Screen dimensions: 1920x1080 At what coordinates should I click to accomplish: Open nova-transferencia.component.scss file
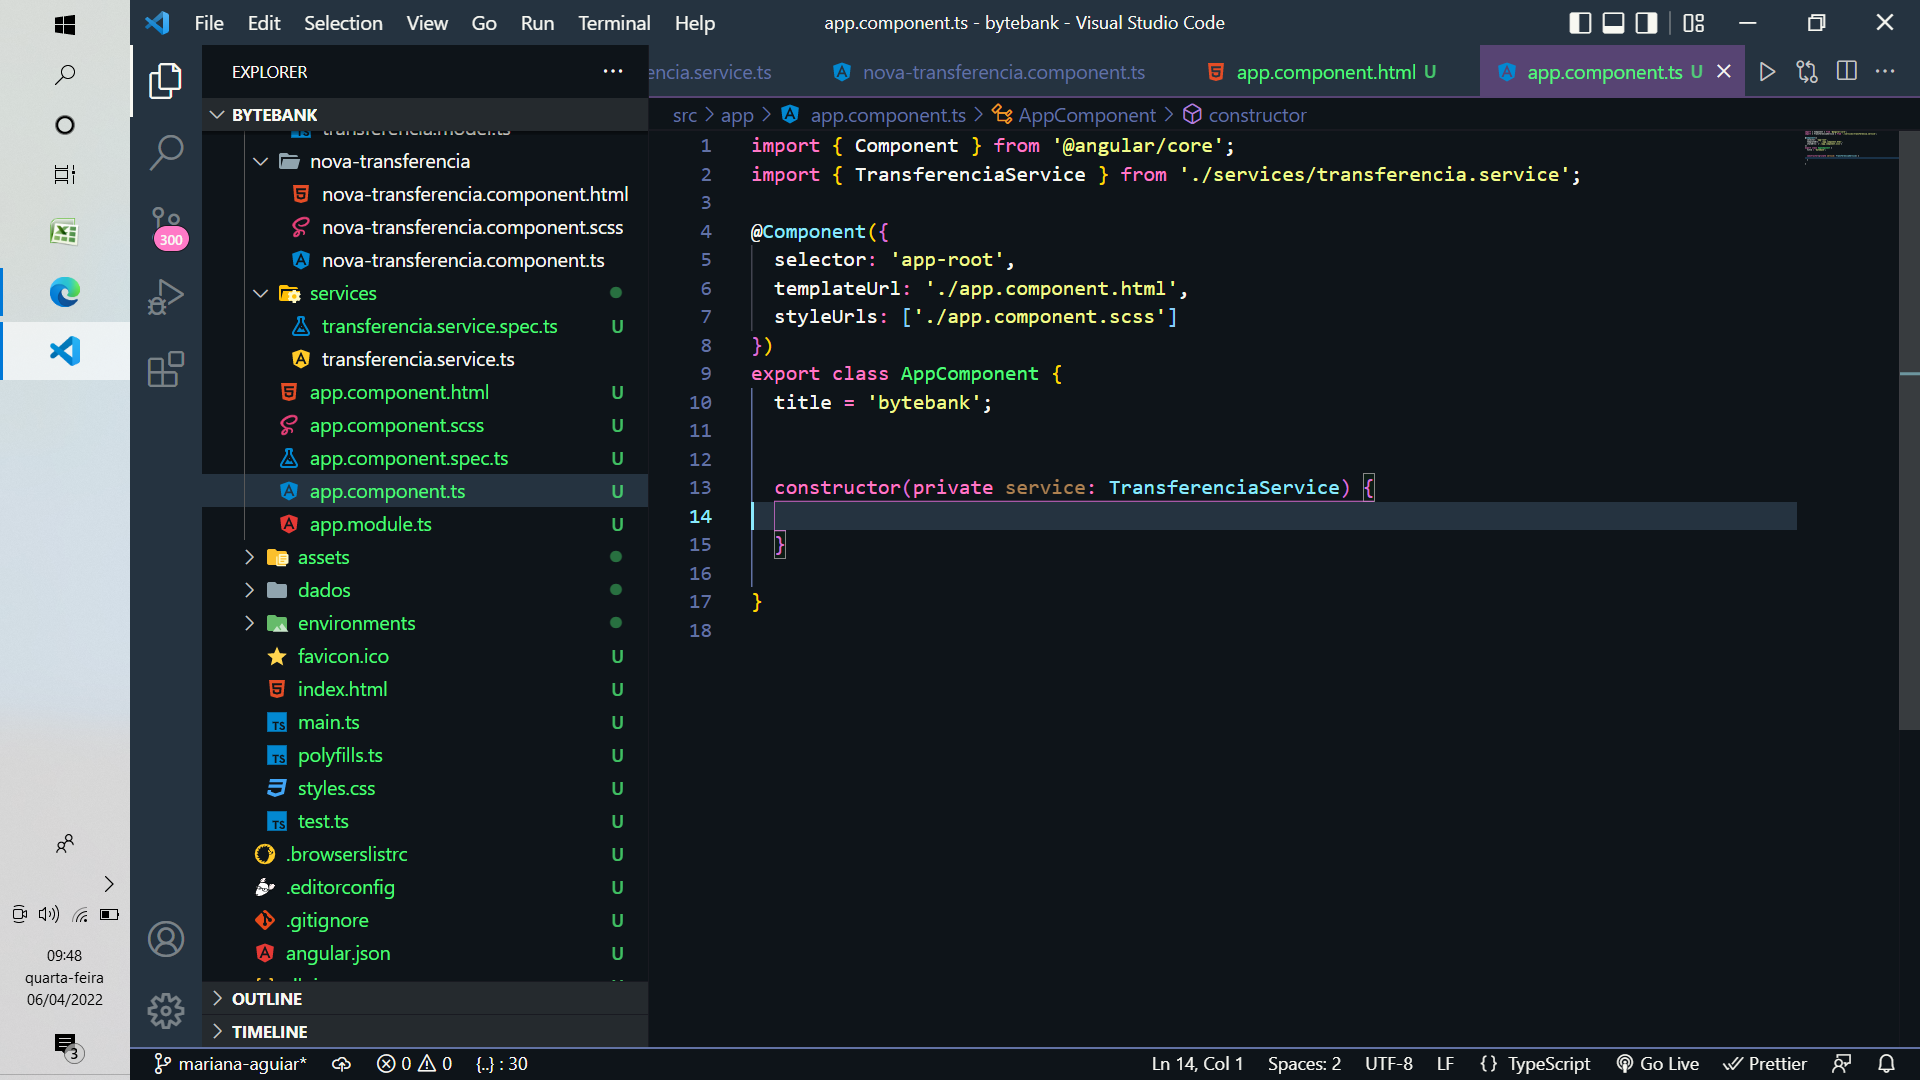[x=472, y=227]
